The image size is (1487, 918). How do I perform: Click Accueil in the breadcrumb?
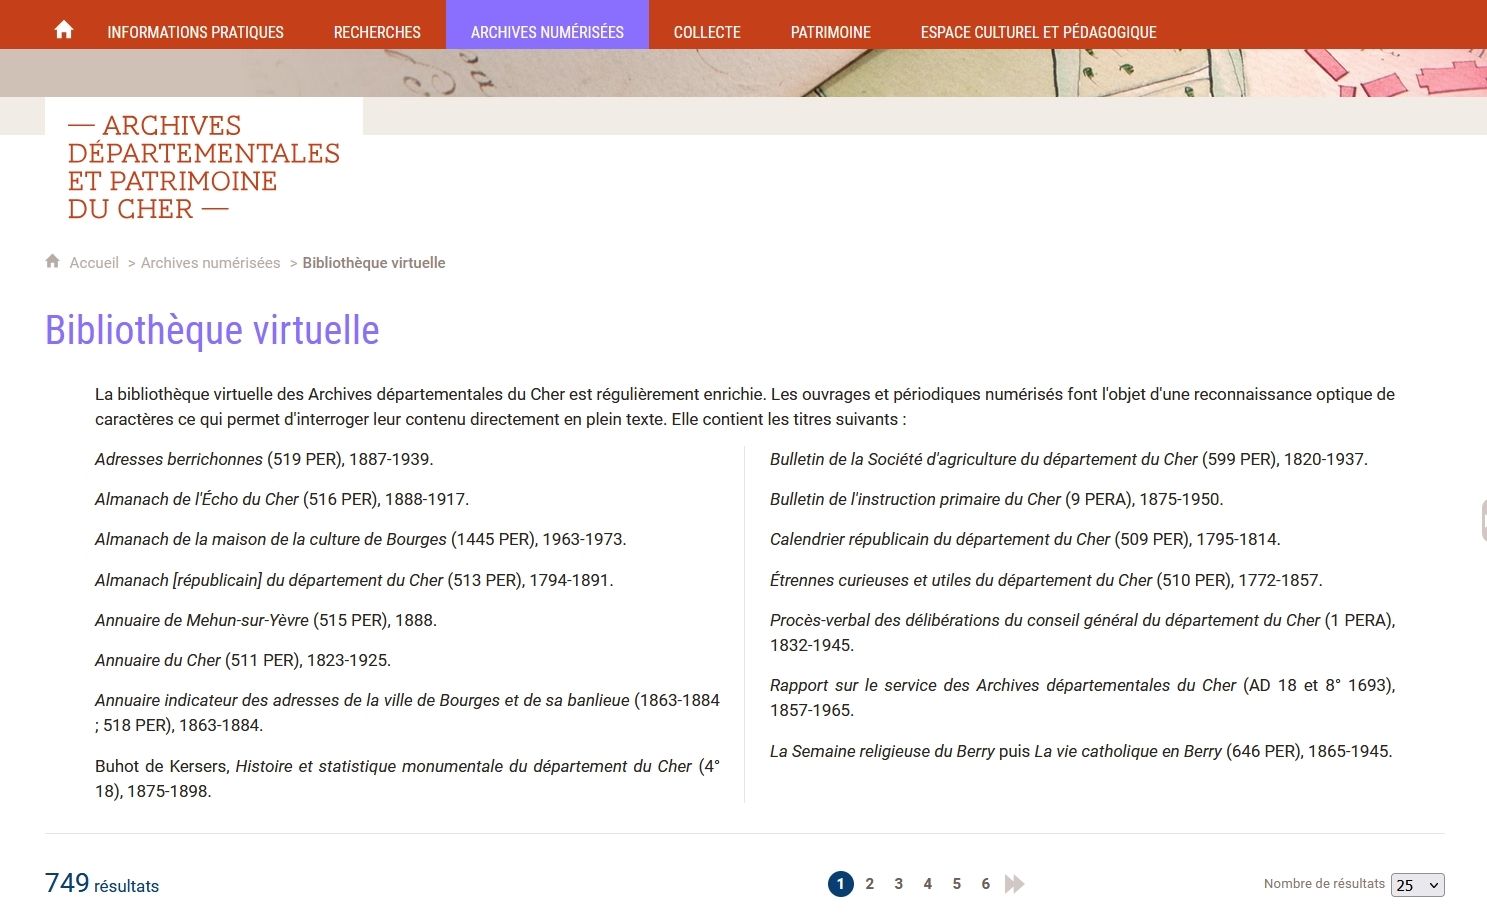tap(93, 262)
